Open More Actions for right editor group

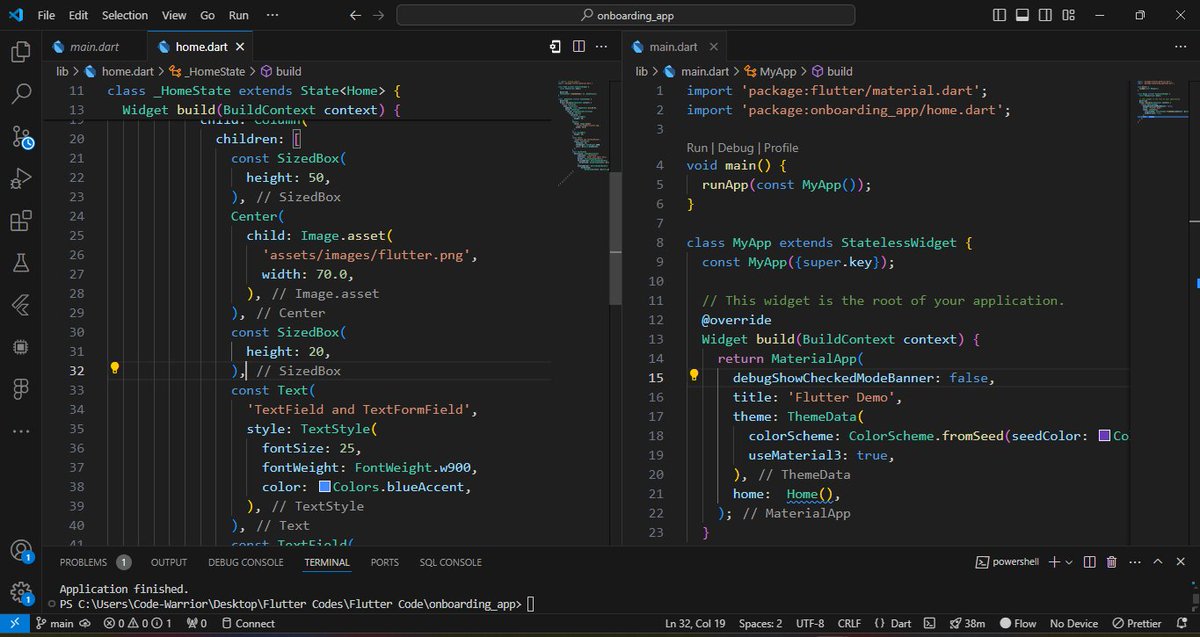click(x=1179, y=46)
